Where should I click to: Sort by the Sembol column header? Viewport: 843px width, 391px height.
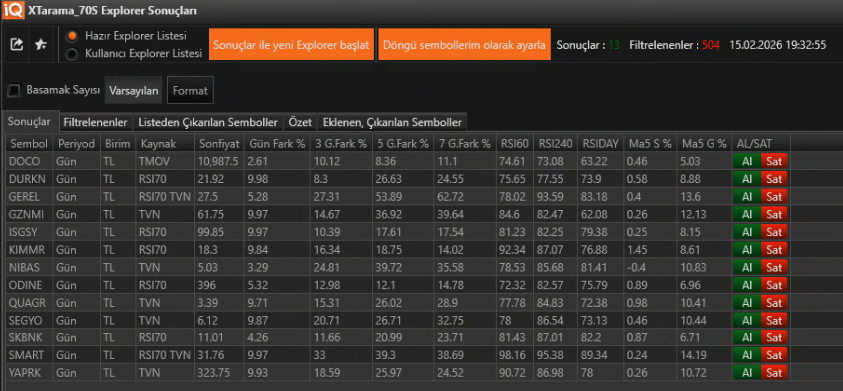30,144
